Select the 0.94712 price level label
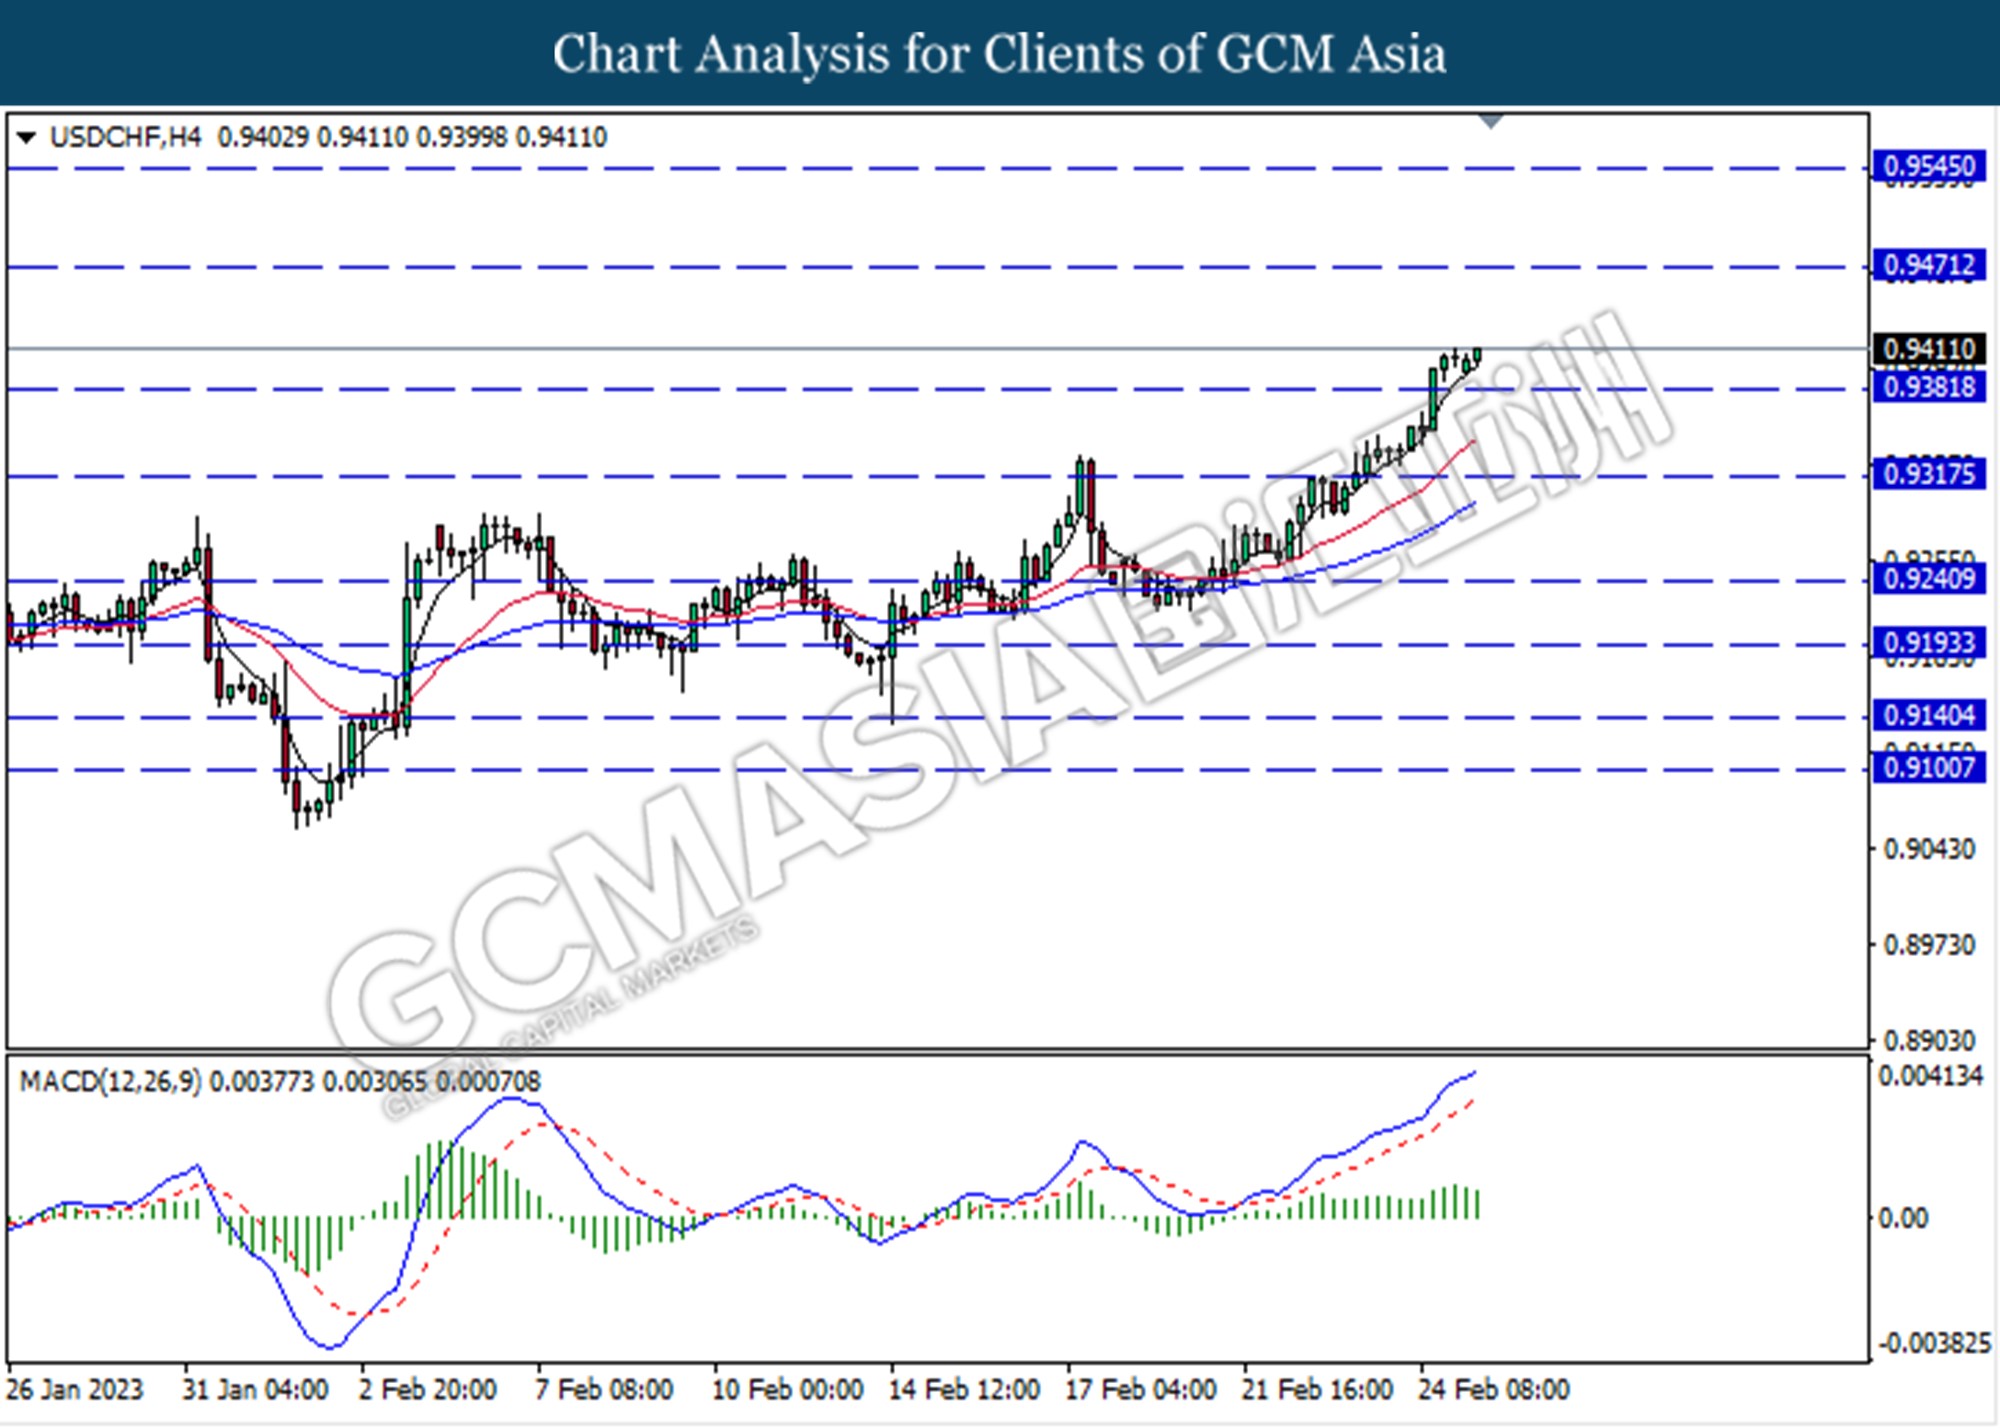The width and height of the screenshot is (2000, 1428). point(1928,265)
